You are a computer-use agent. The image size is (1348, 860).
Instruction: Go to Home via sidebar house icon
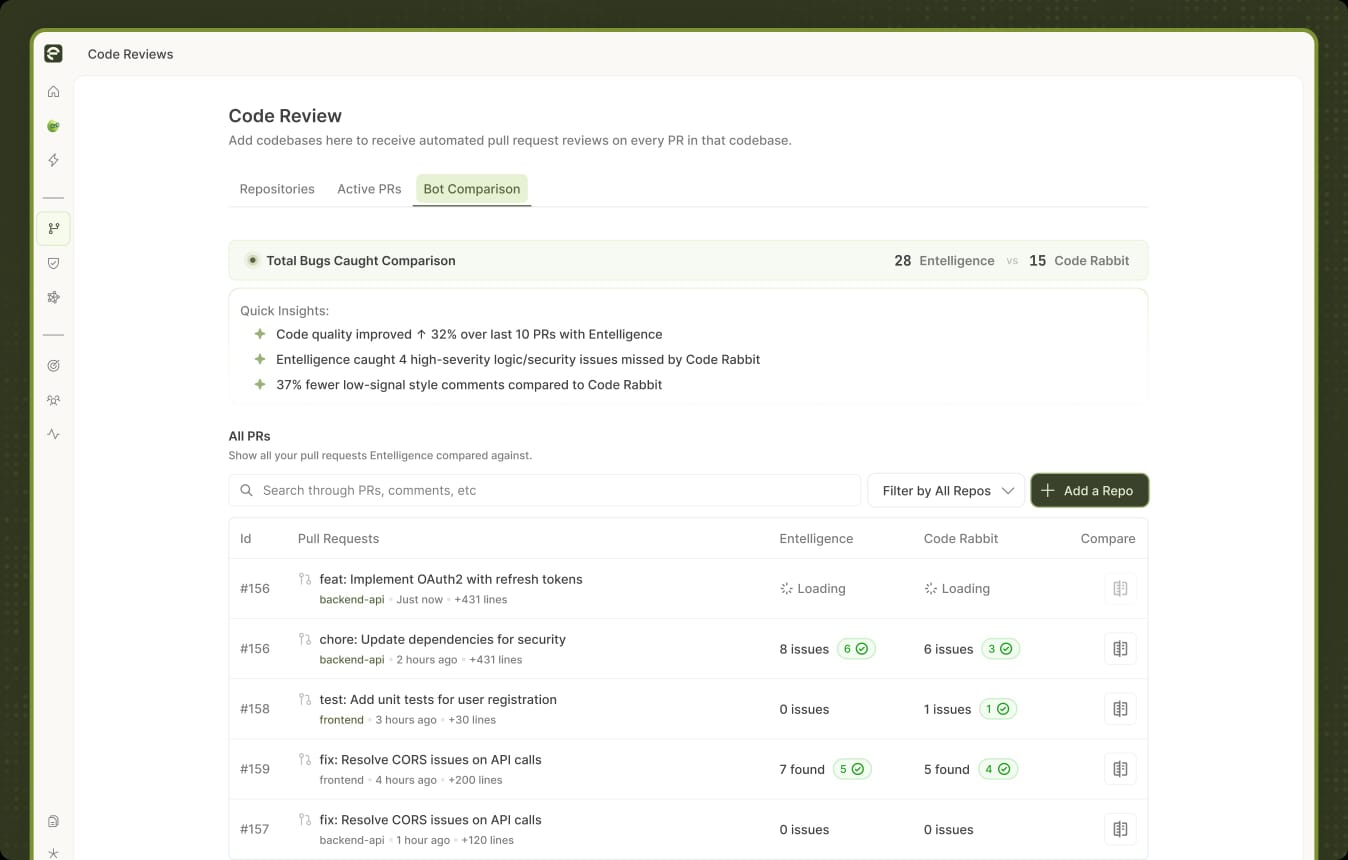point(54,92)
